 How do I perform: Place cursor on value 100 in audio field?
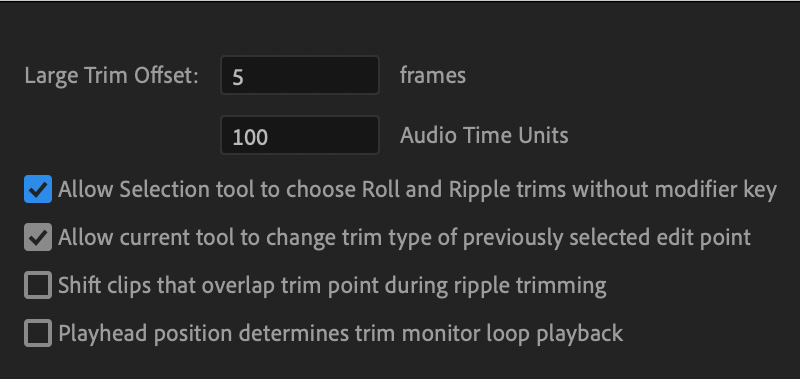pos(250,137)
